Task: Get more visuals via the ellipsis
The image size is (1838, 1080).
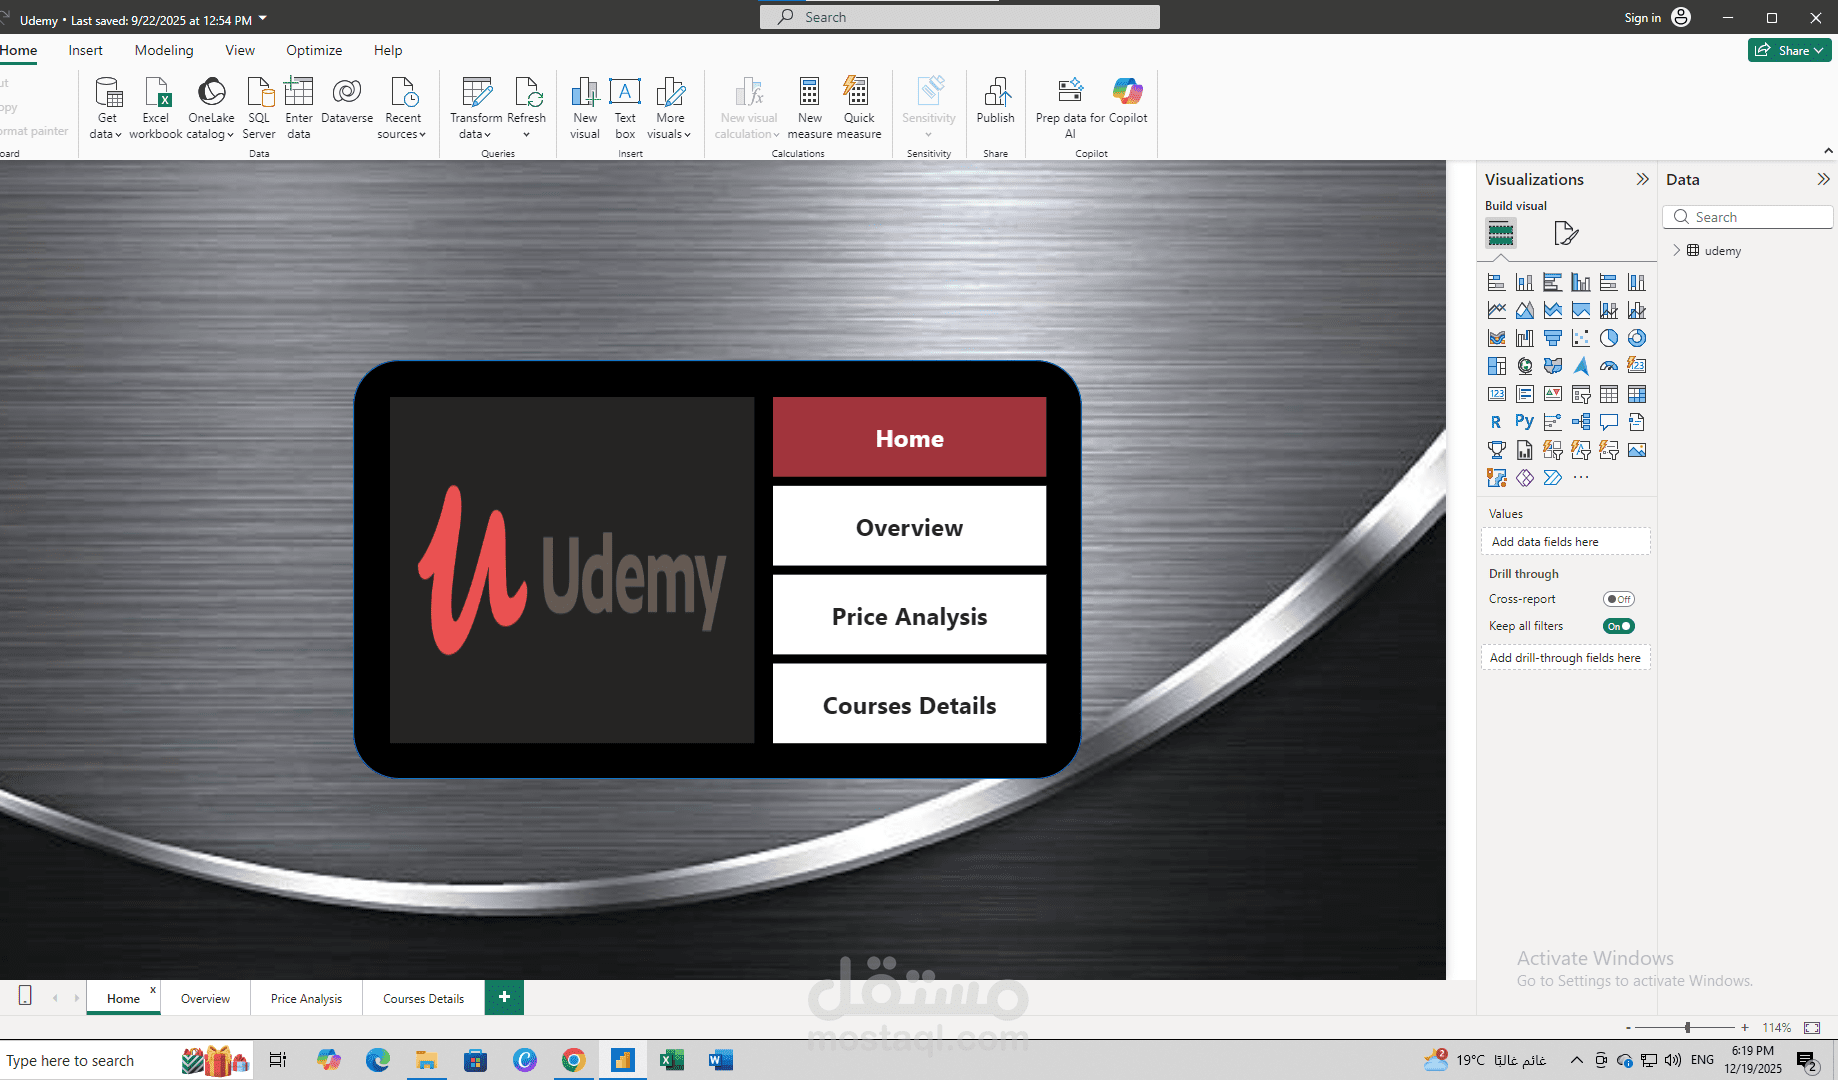Action: pyautogui.click(x=1580, y=478)
